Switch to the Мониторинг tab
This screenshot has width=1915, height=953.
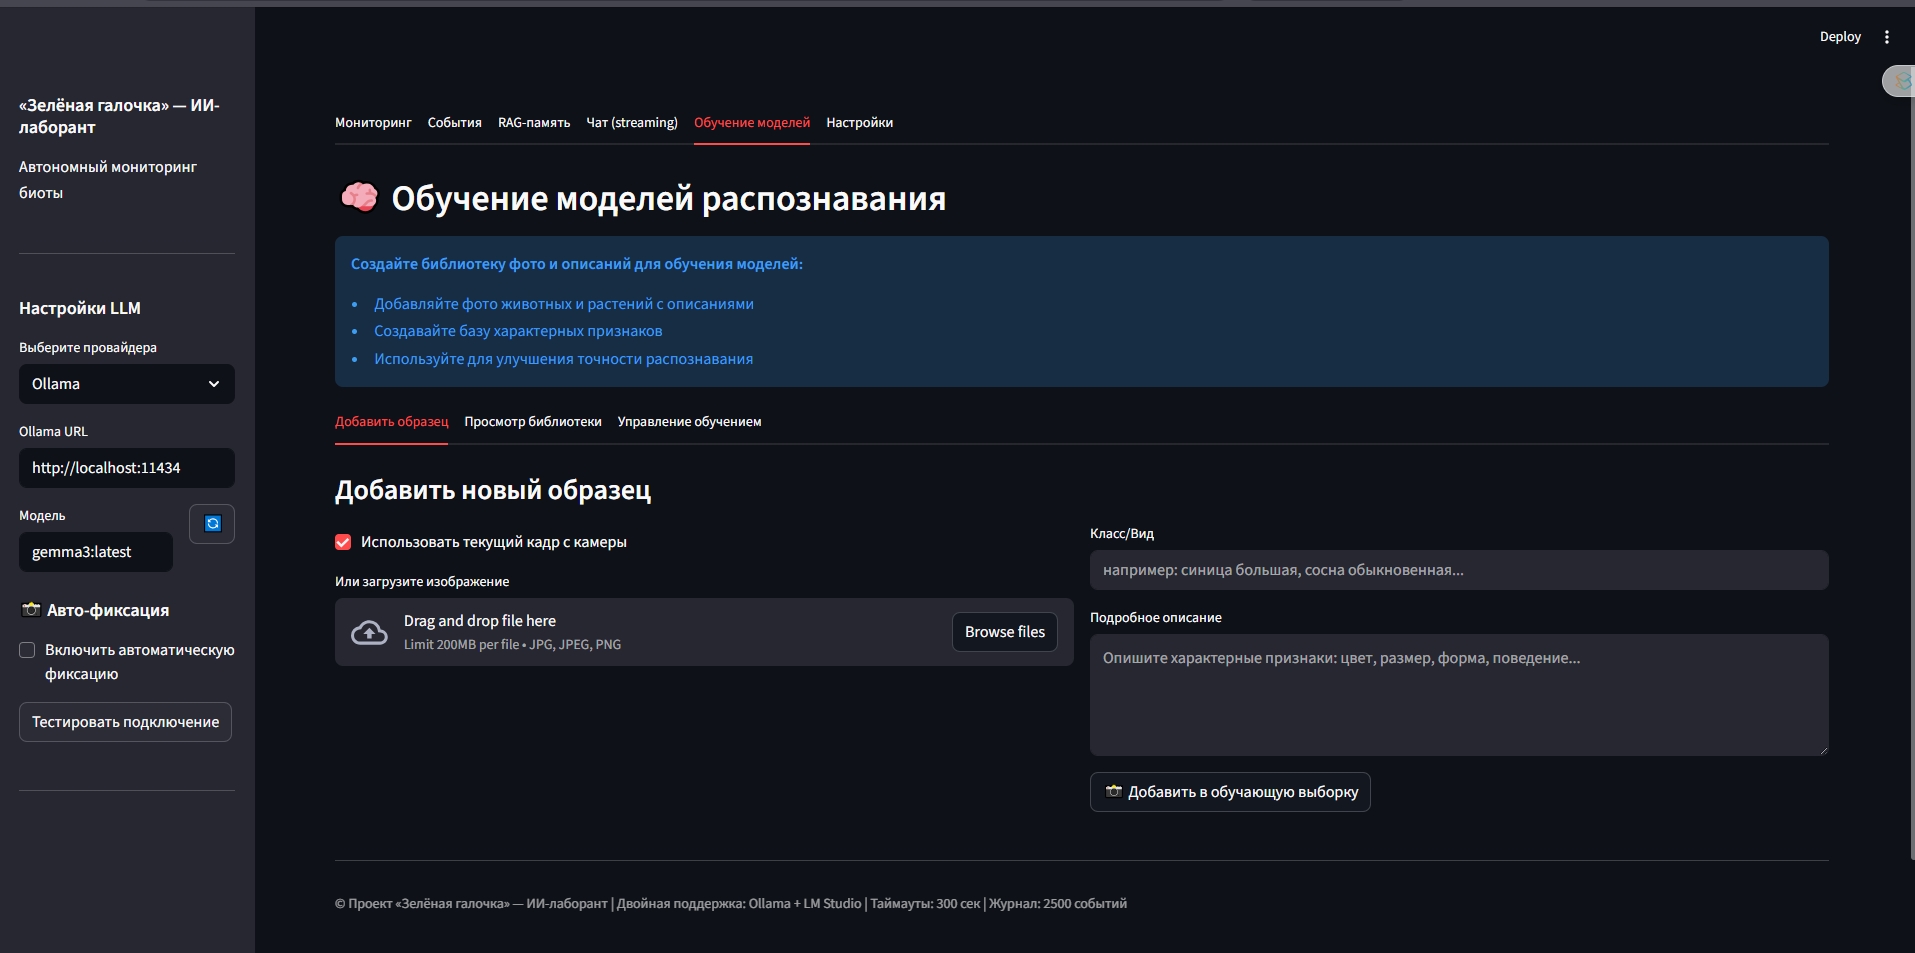pyautogui.click(x=373, y=123)
